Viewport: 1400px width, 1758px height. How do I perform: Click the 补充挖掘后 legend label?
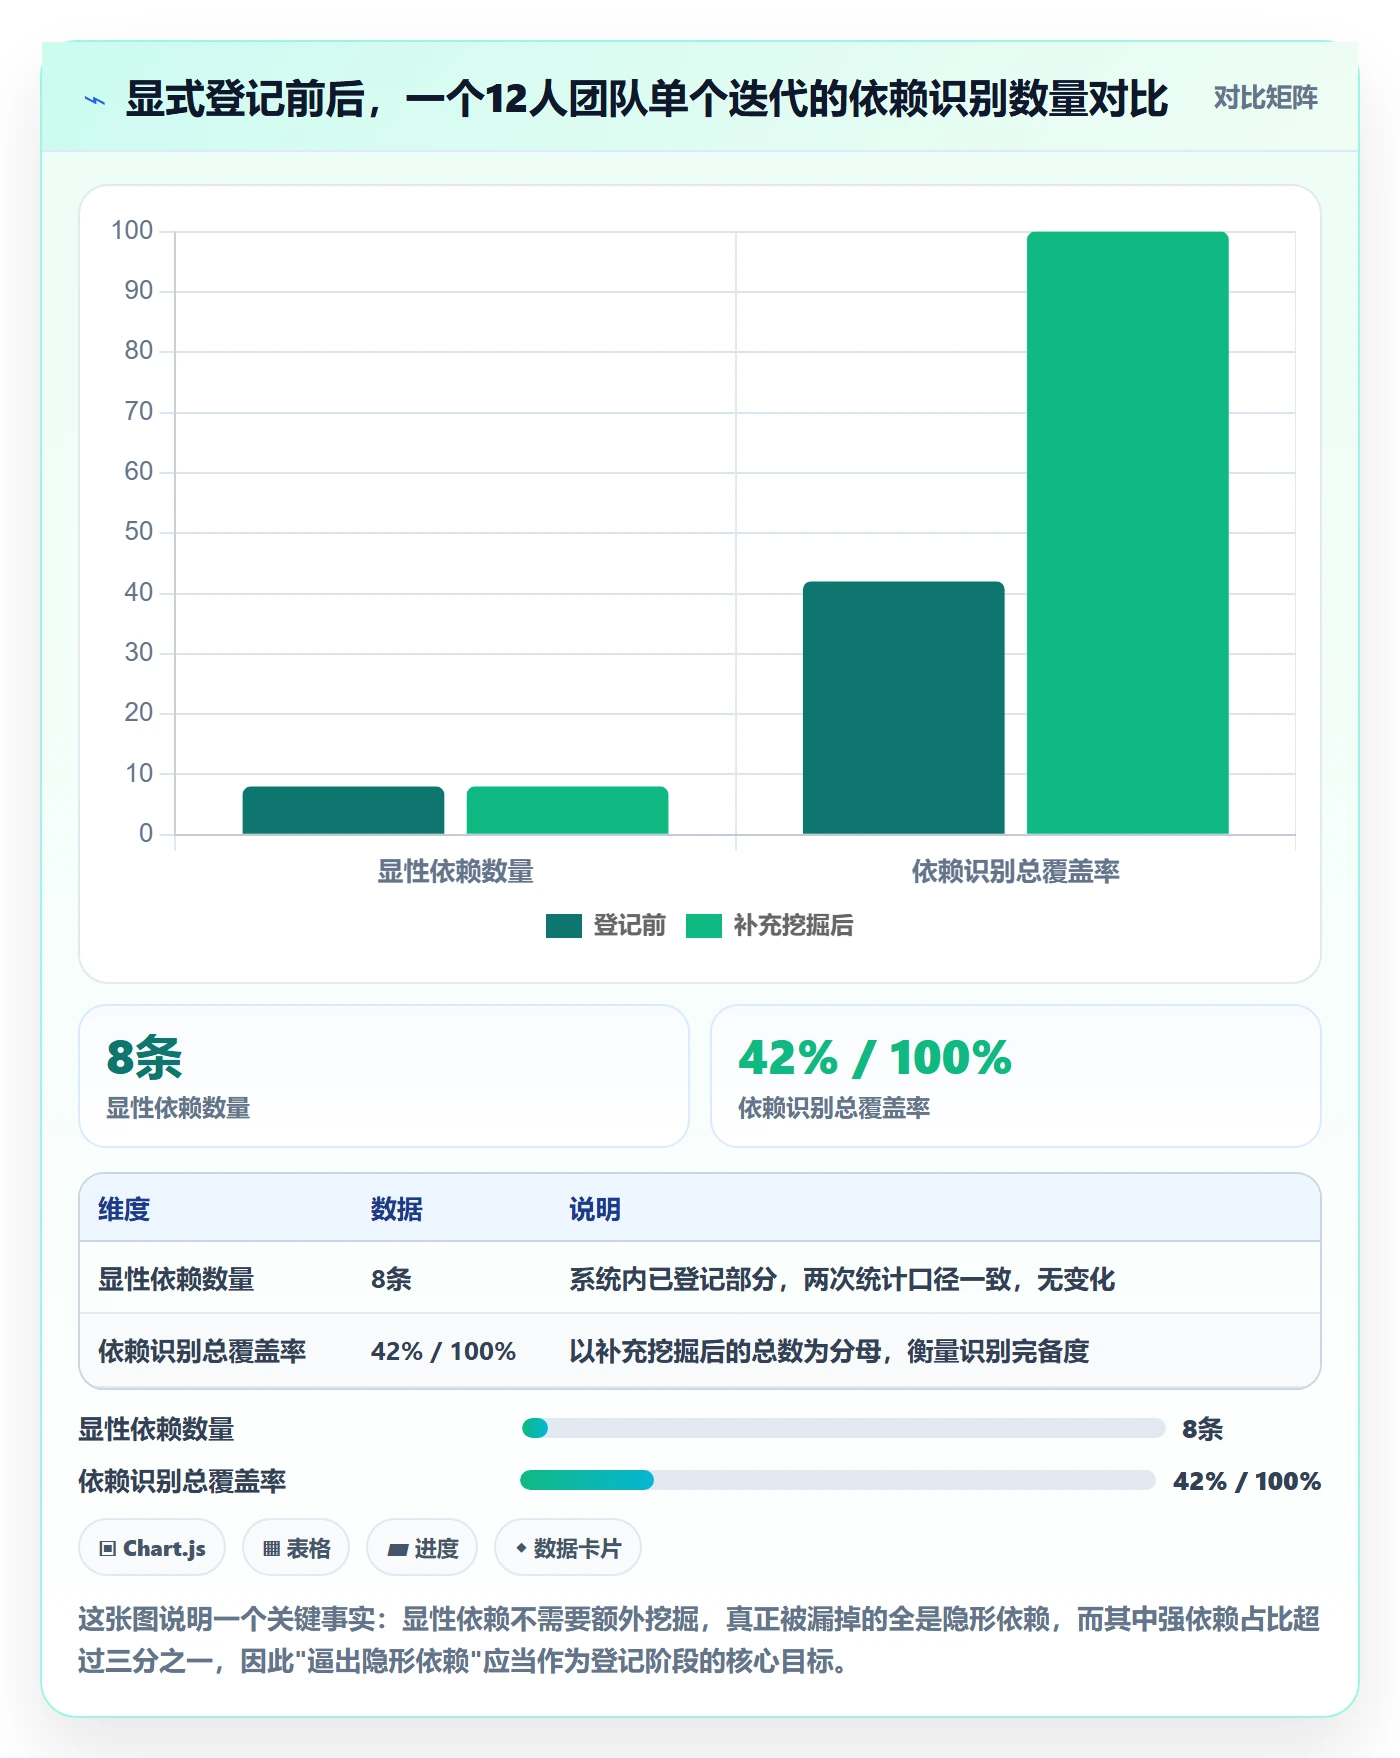tap(793, 926)
